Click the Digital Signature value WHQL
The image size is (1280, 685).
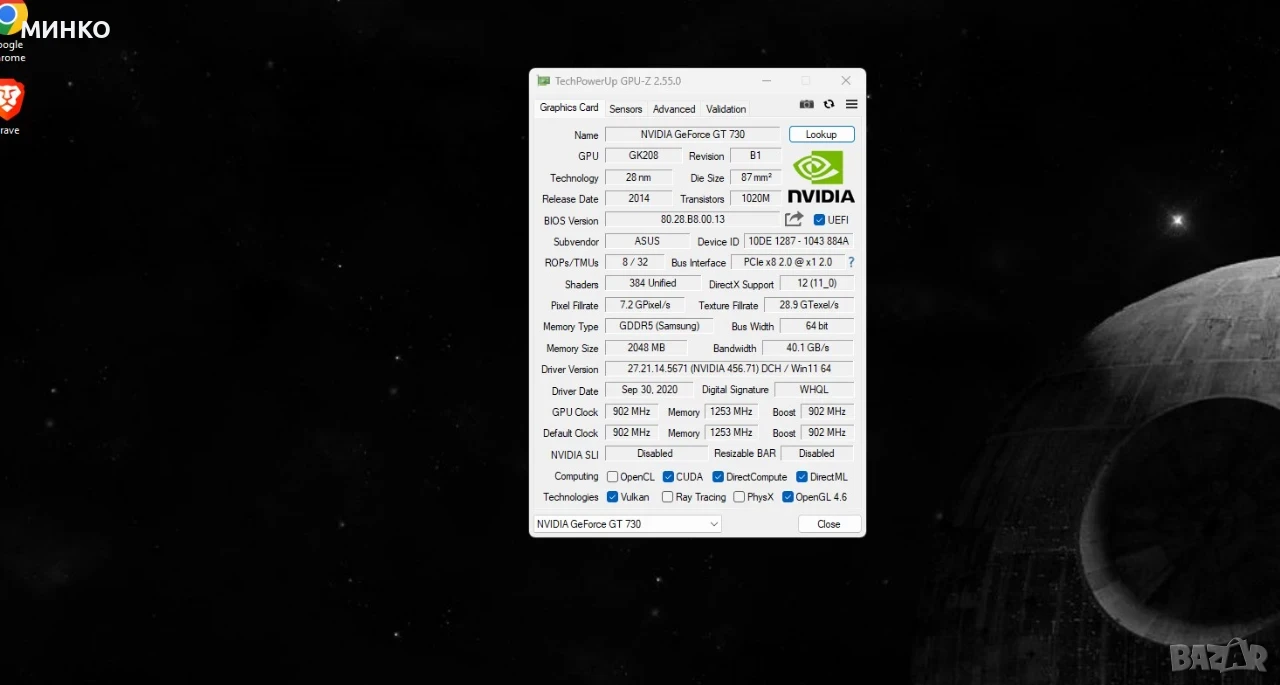tap(814, 390)
